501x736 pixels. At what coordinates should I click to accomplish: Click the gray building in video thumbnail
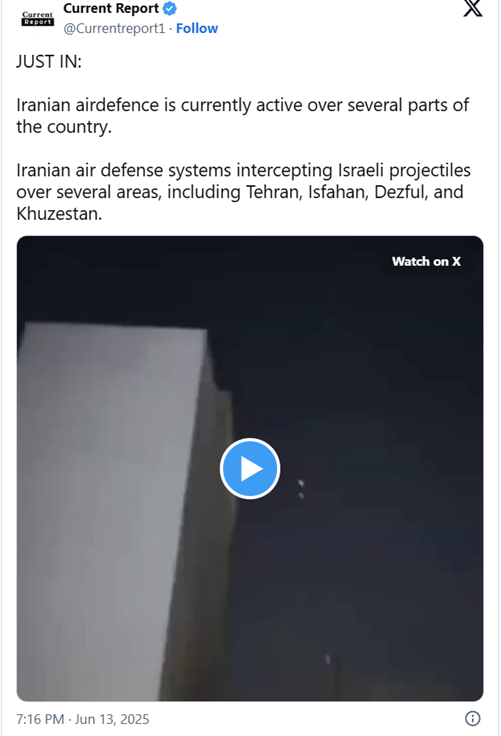pyautogui.click(x=124, y=511)
